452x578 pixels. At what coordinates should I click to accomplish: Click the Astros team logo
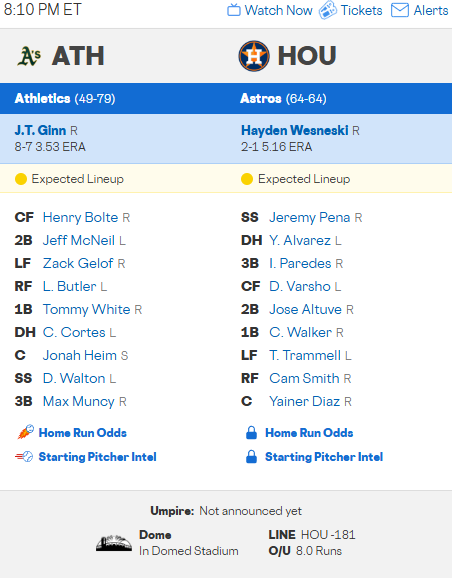click(x=254, y=56)
